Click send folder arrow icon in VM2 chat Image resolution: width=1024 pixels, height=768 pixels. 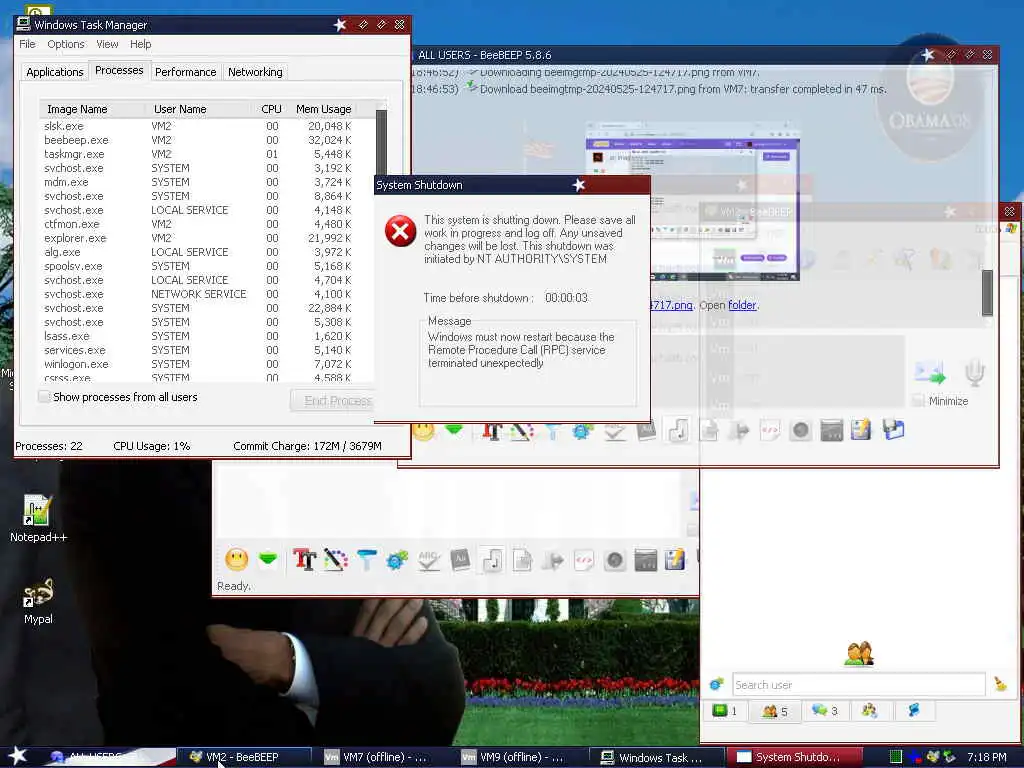coord(553,560)
